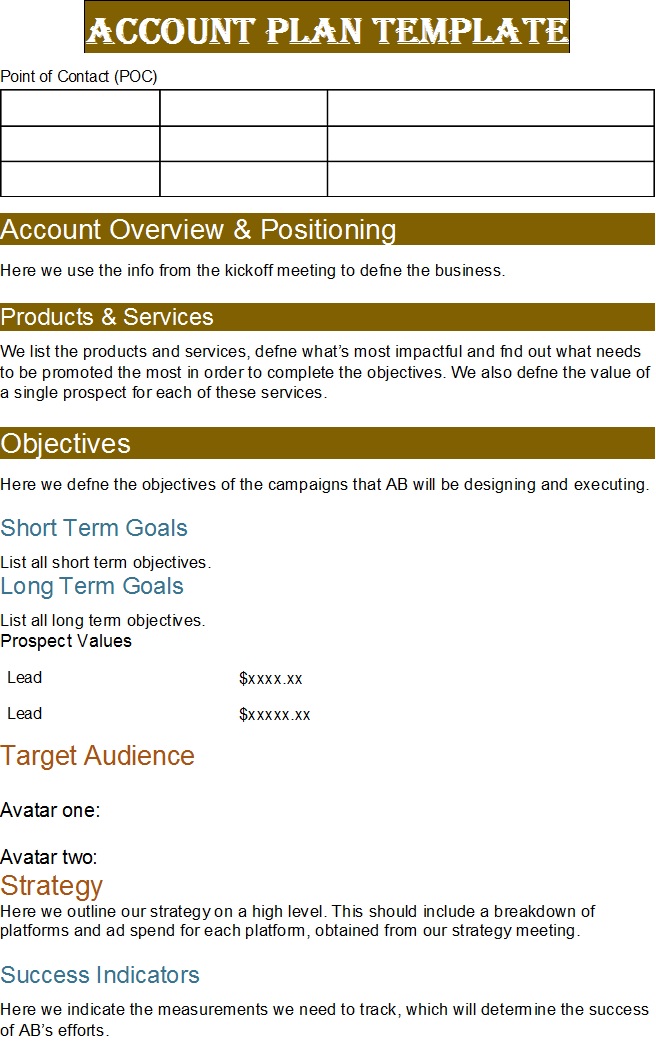This screenshot has width=656, height=1058.
Task: Select the first cell of the POC table
Action: 80,108
